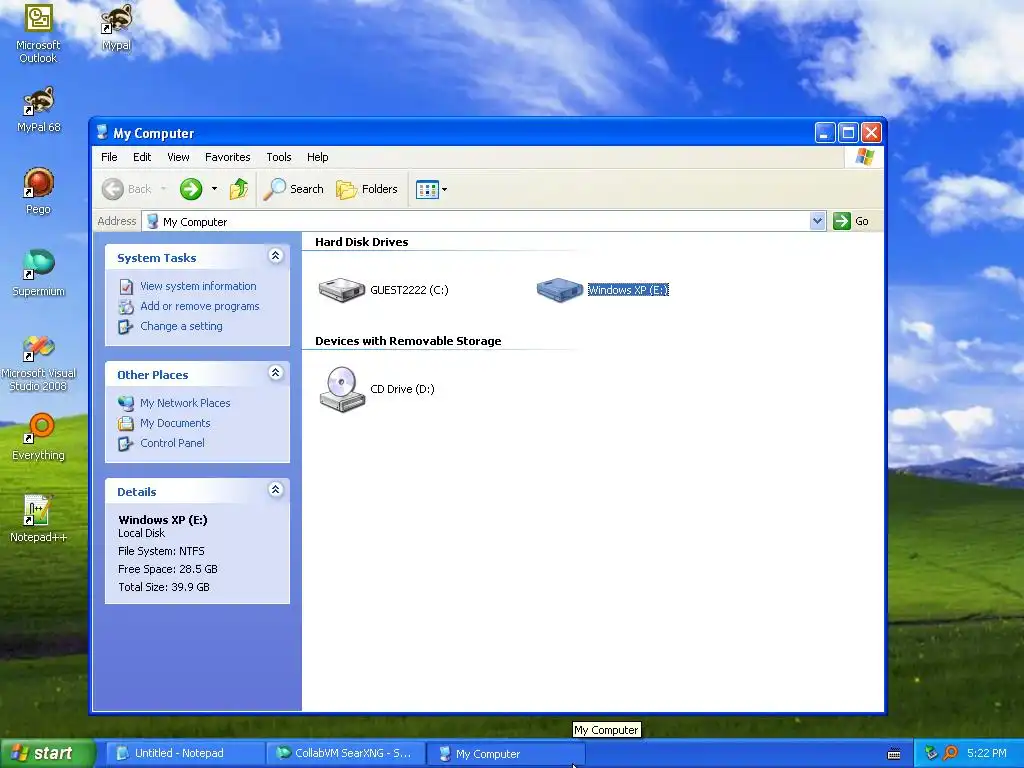The image size is (1024, 768).
Task: Click the orange Everything tray icon
Action: click(x=950, y=754)
